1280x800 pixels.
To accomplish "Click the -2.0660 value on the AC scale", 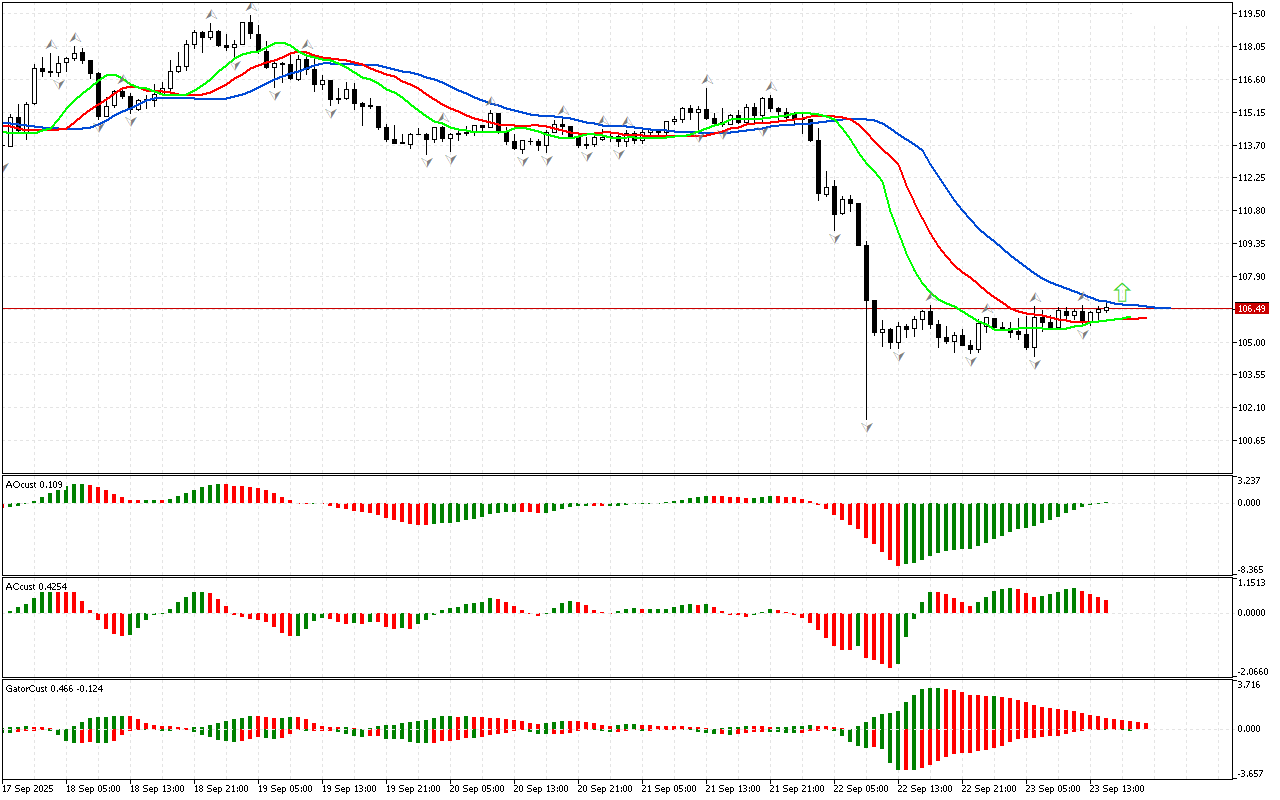I will pyautogui.click(x=1252, y=672).
